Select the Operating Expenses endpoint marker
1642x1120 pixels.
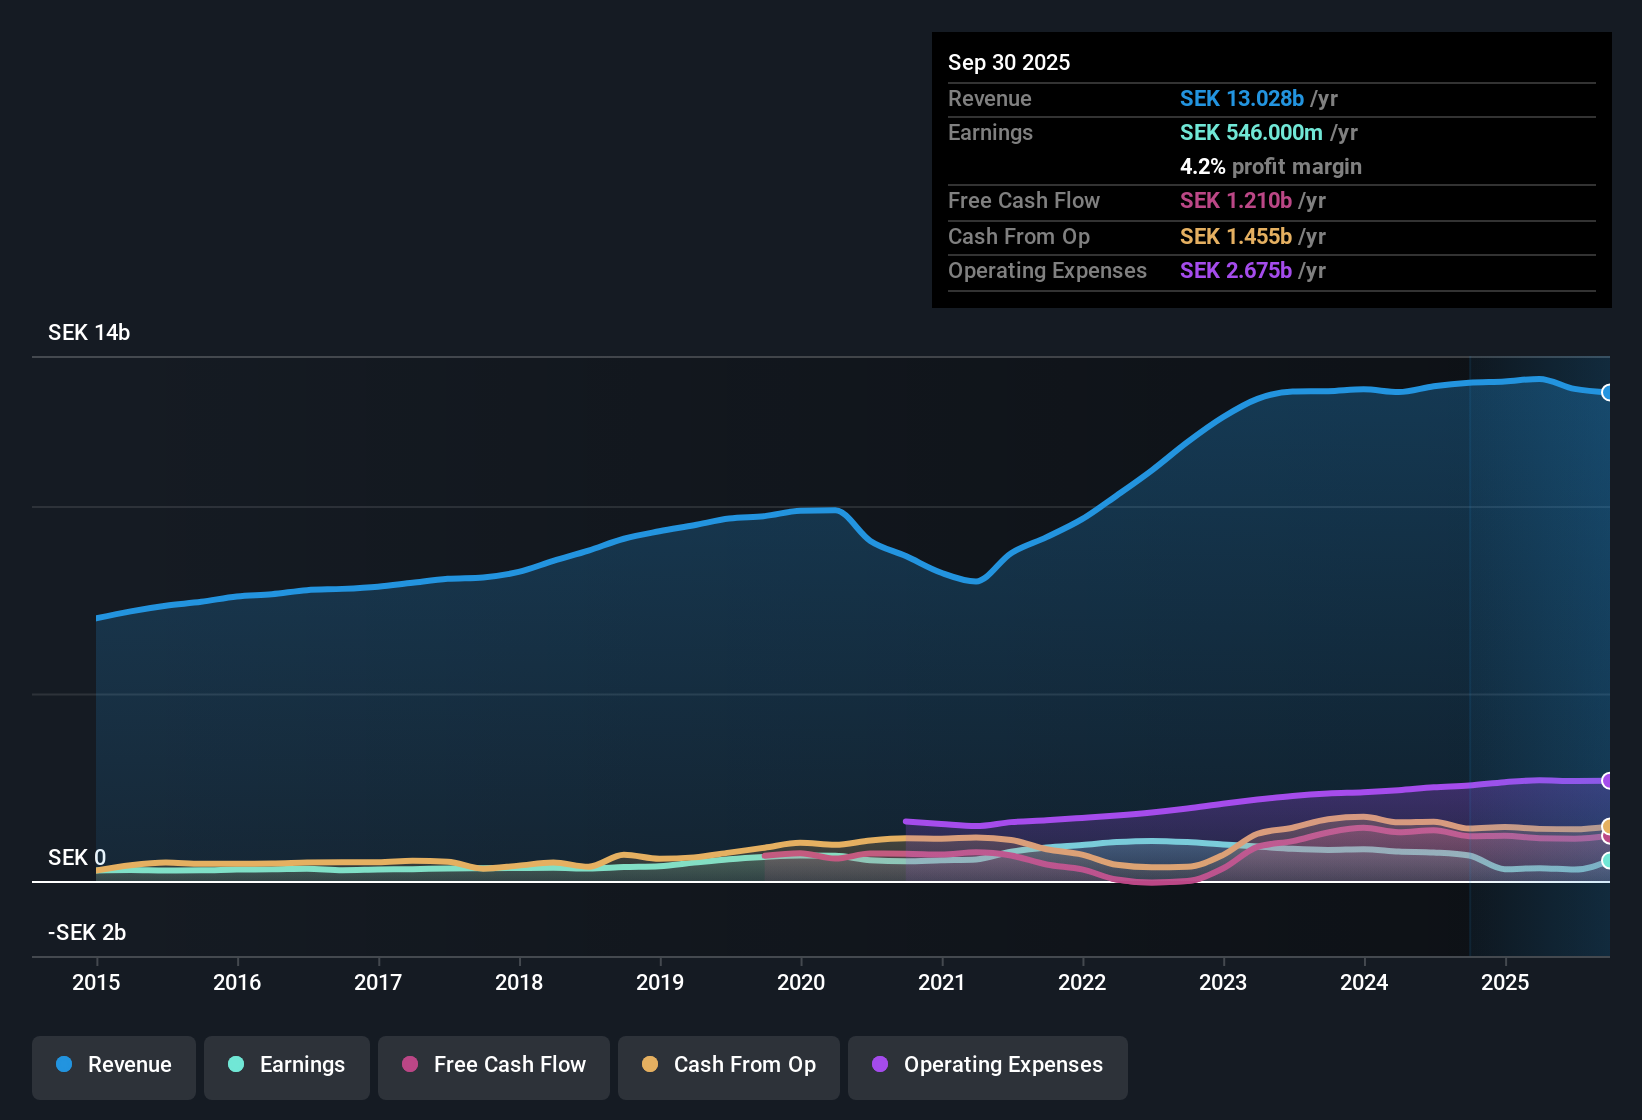tap(1607, 780)
